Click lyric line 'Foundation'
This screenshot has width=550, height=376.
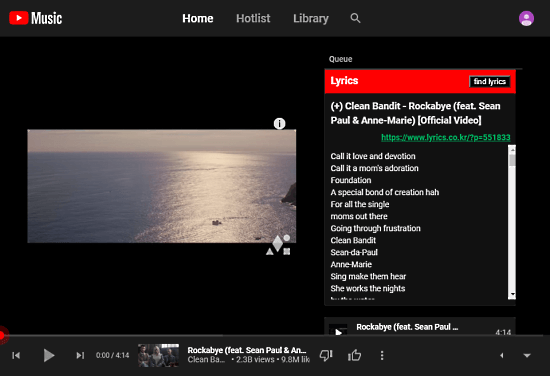(351, 180)
